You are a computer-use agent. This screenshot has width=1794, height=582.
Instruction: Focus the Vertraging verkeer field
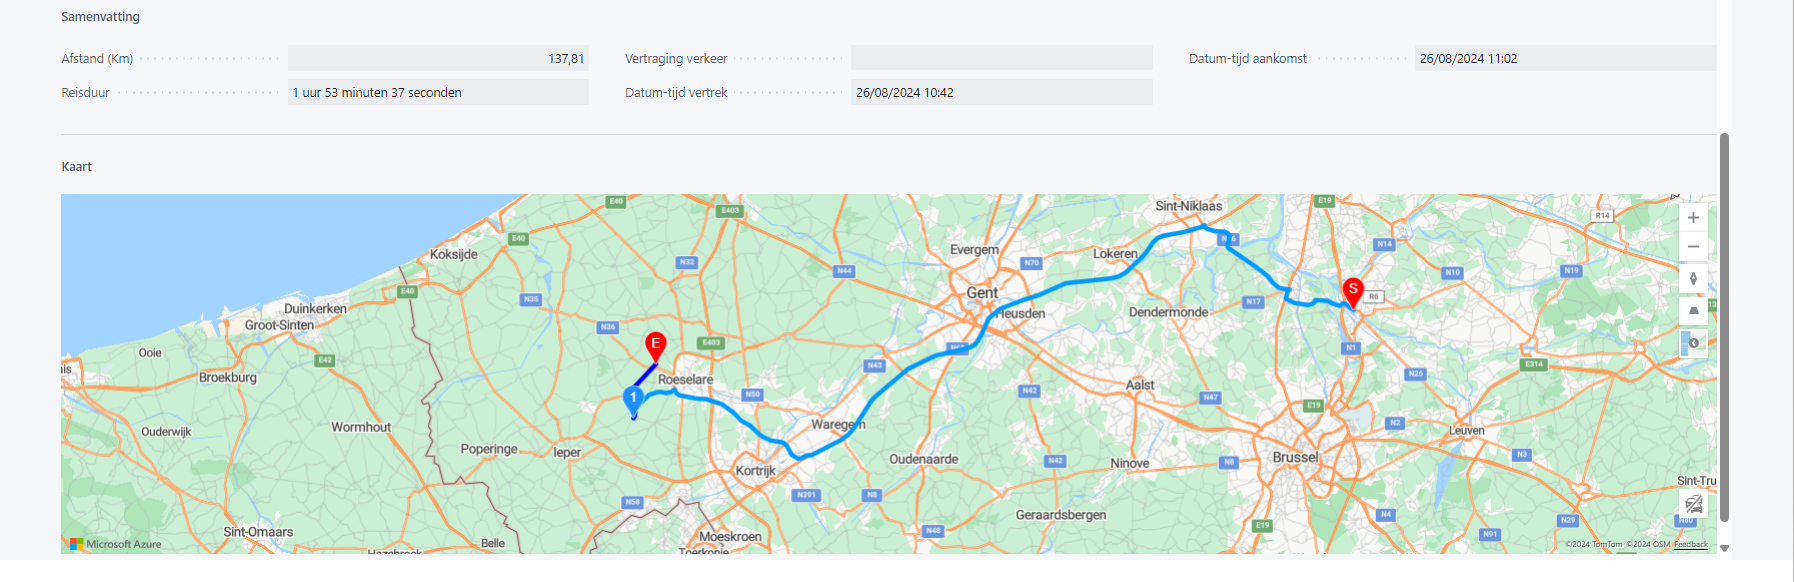[x=1001, y=58]
